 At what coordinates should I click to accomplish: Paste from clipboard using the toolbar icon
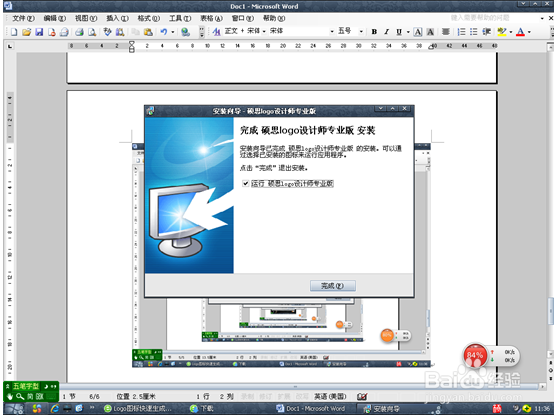(148, 32)
